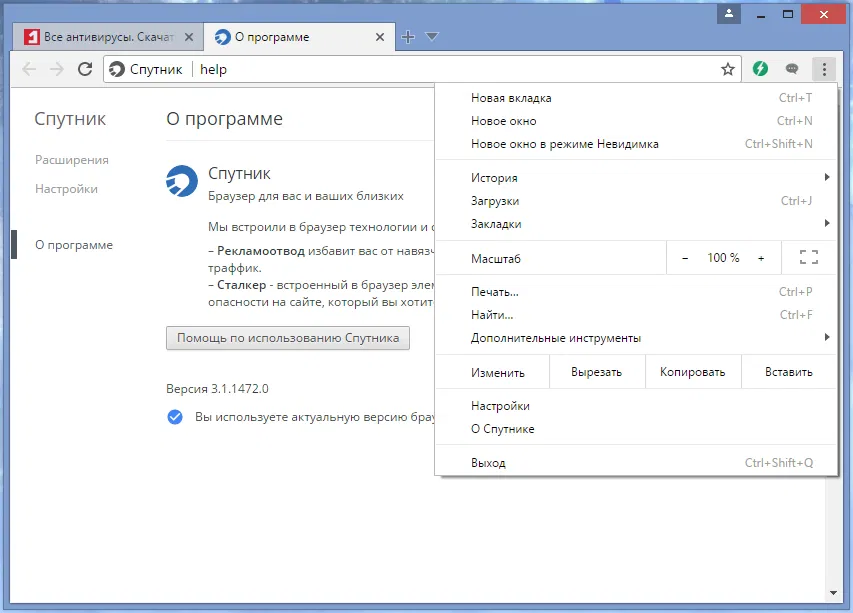Open the tab list dropdown triangle
The image size is (853, 613).
pos(431,36)
